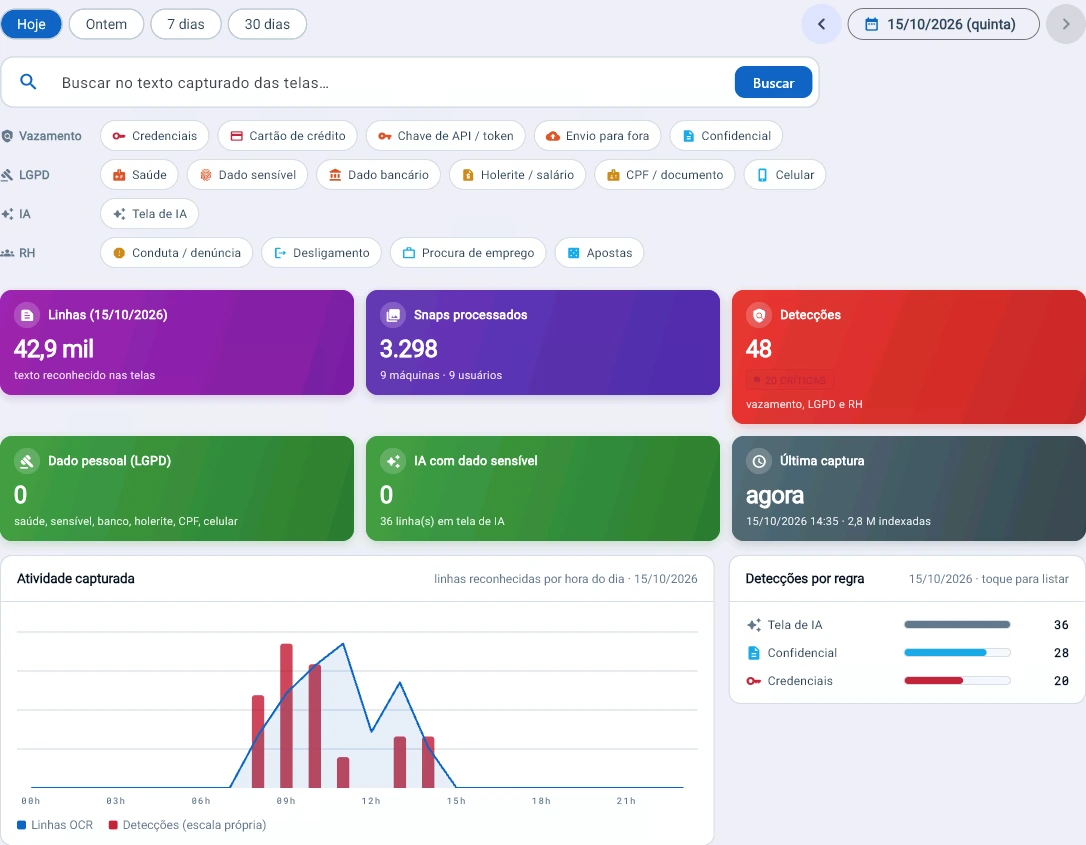Click the document icon on Linhas card
This screenshot has width=1086, height=845.
pos(26,315)
